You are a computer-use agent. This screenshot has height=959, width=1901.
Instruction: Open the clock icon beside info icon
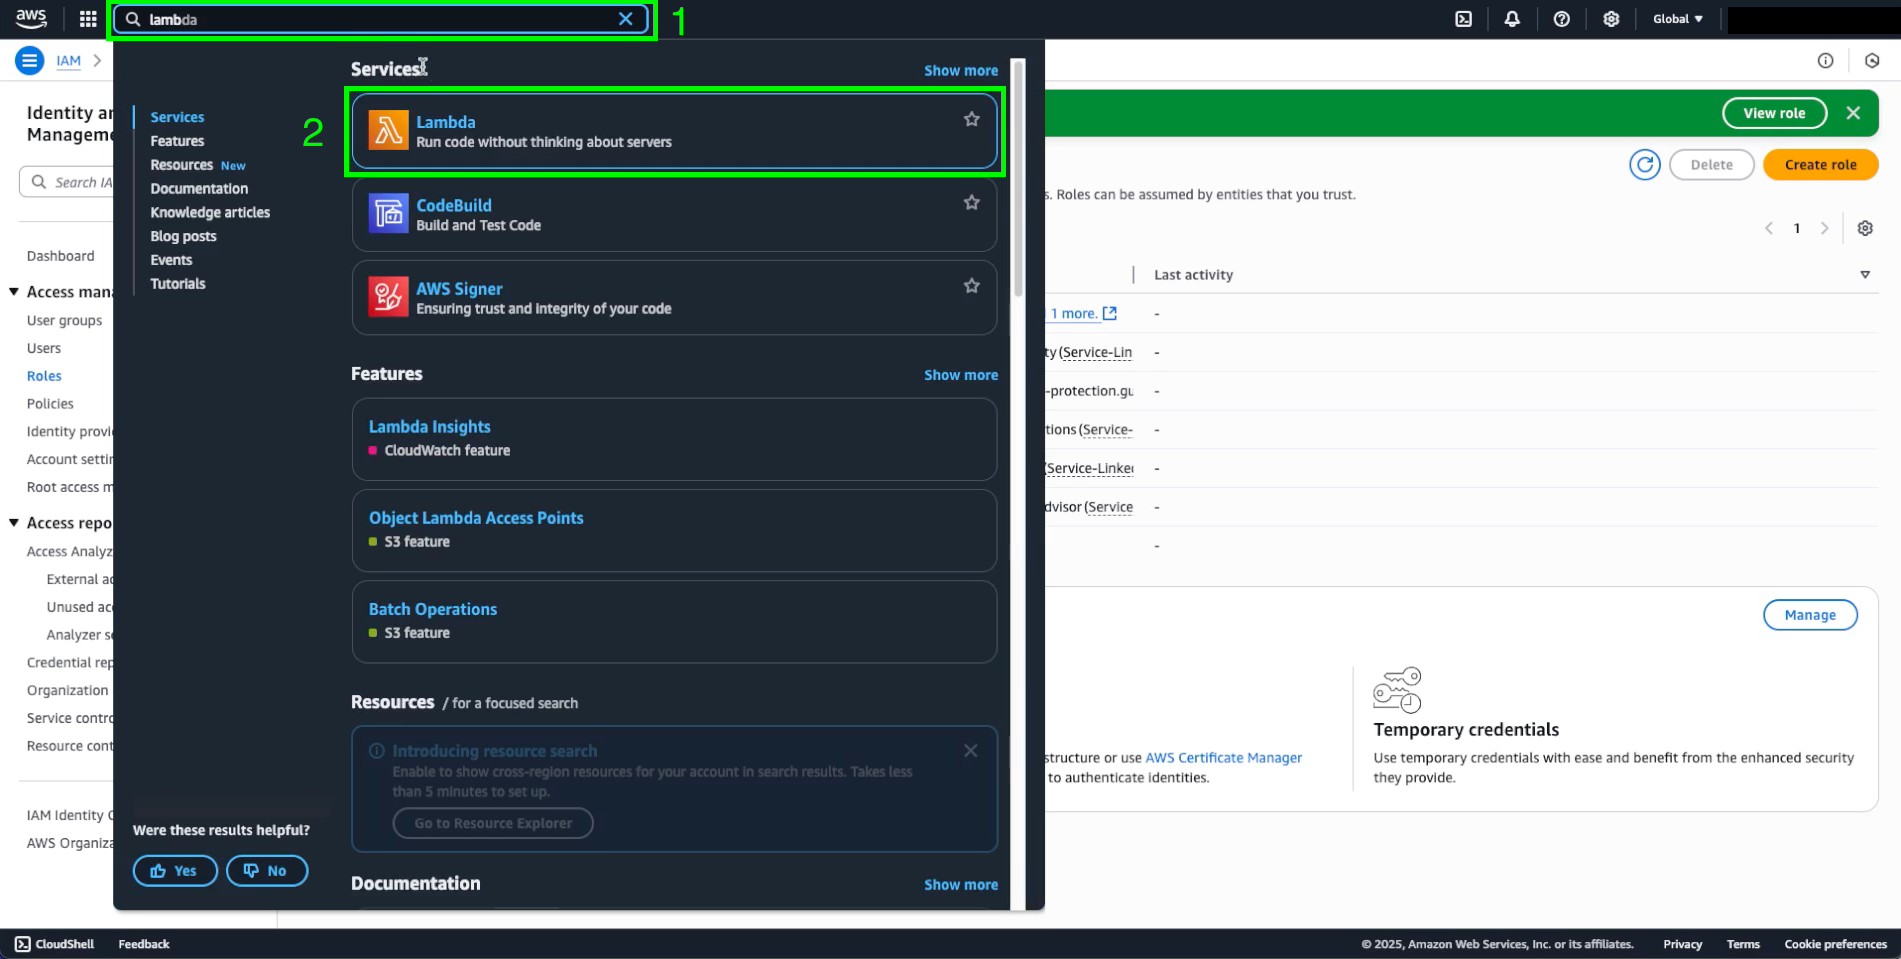(1872, 61)
